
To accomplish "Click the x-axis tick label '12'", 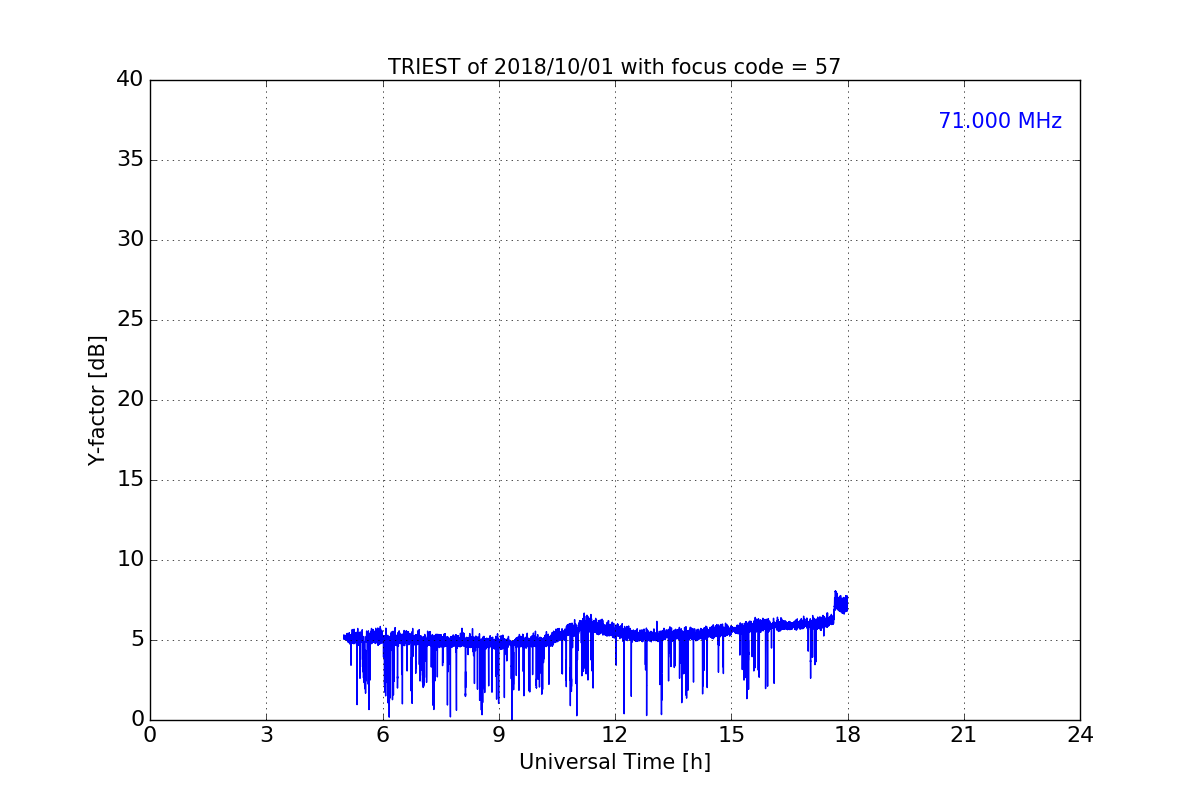I will pos(615,735).
